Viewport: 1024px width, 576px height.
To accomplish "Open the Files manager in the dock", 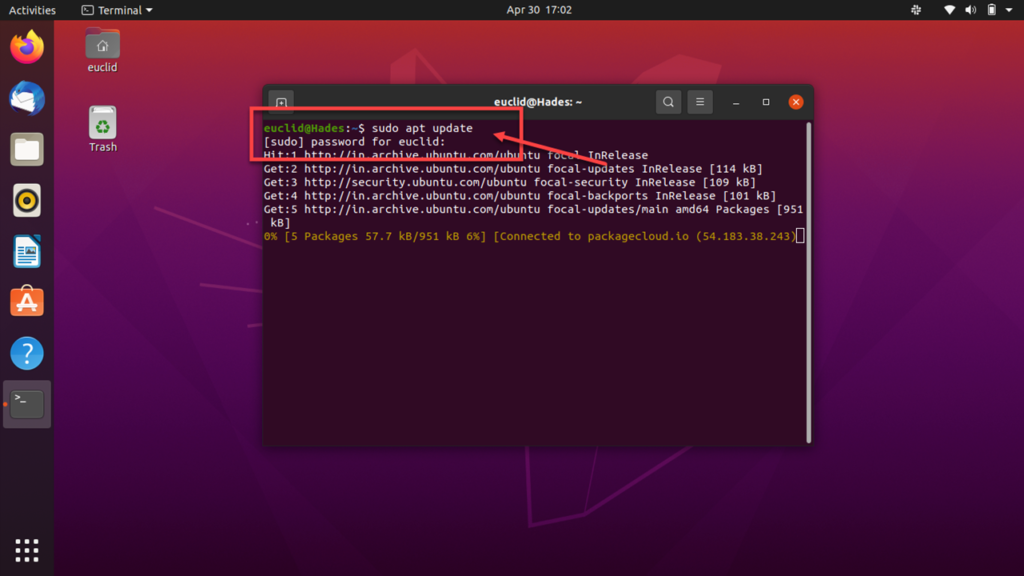I will (x=27, y=150).
